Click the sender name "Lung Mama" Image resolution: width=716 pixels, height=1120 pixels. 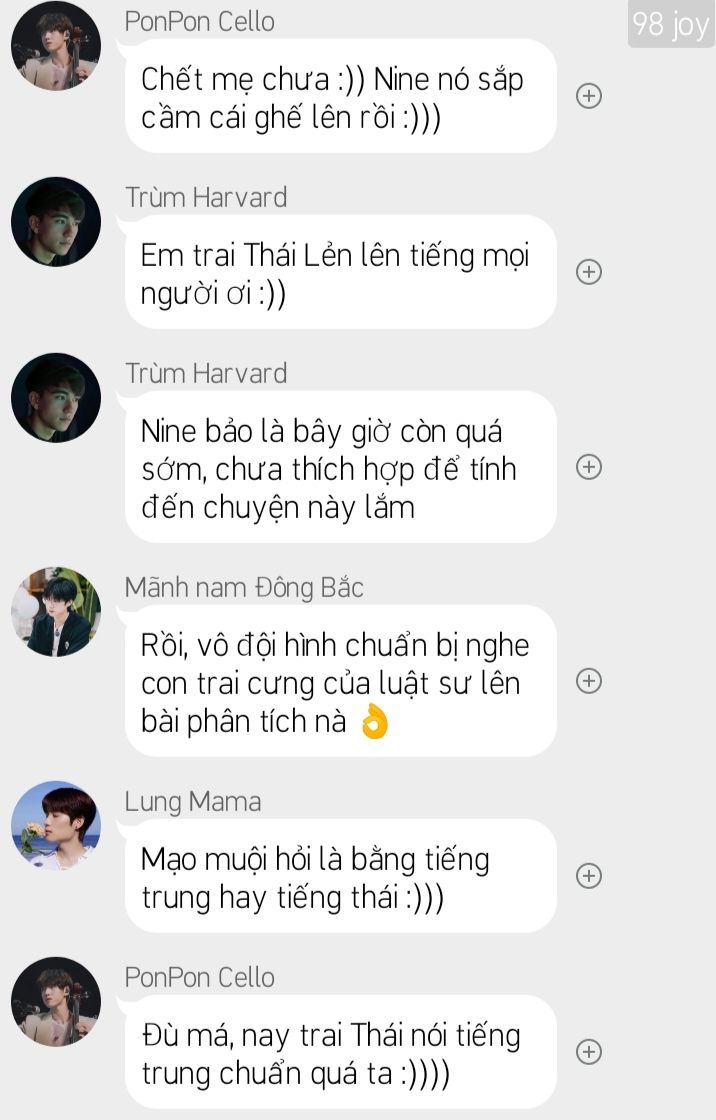coord(193,801)
